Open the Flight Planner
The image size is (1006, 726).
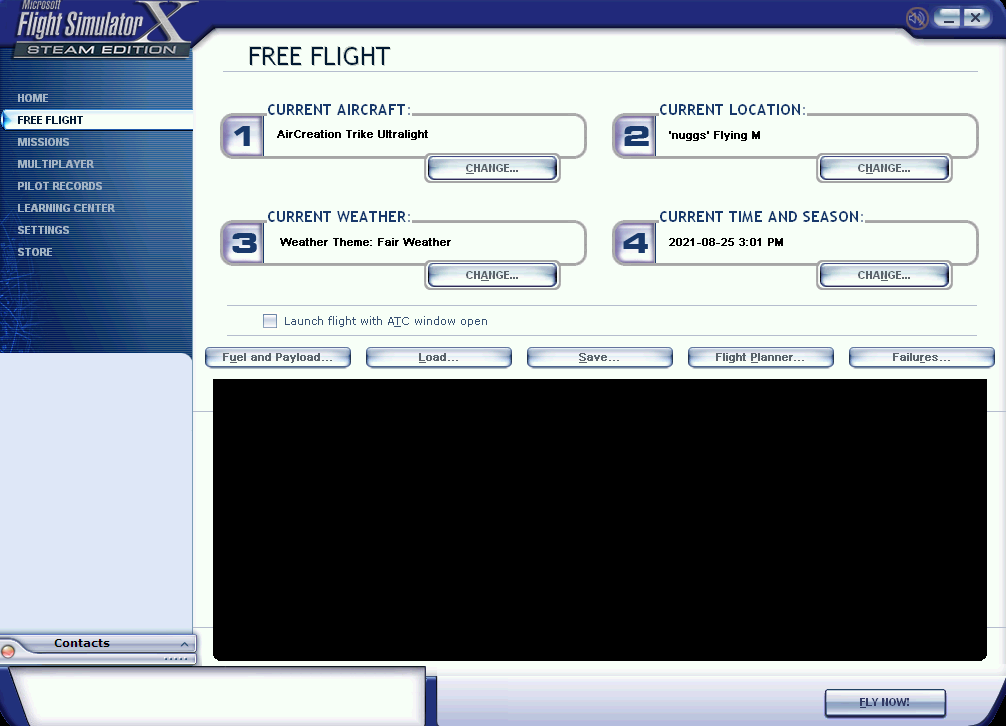(x=760, y=358)
